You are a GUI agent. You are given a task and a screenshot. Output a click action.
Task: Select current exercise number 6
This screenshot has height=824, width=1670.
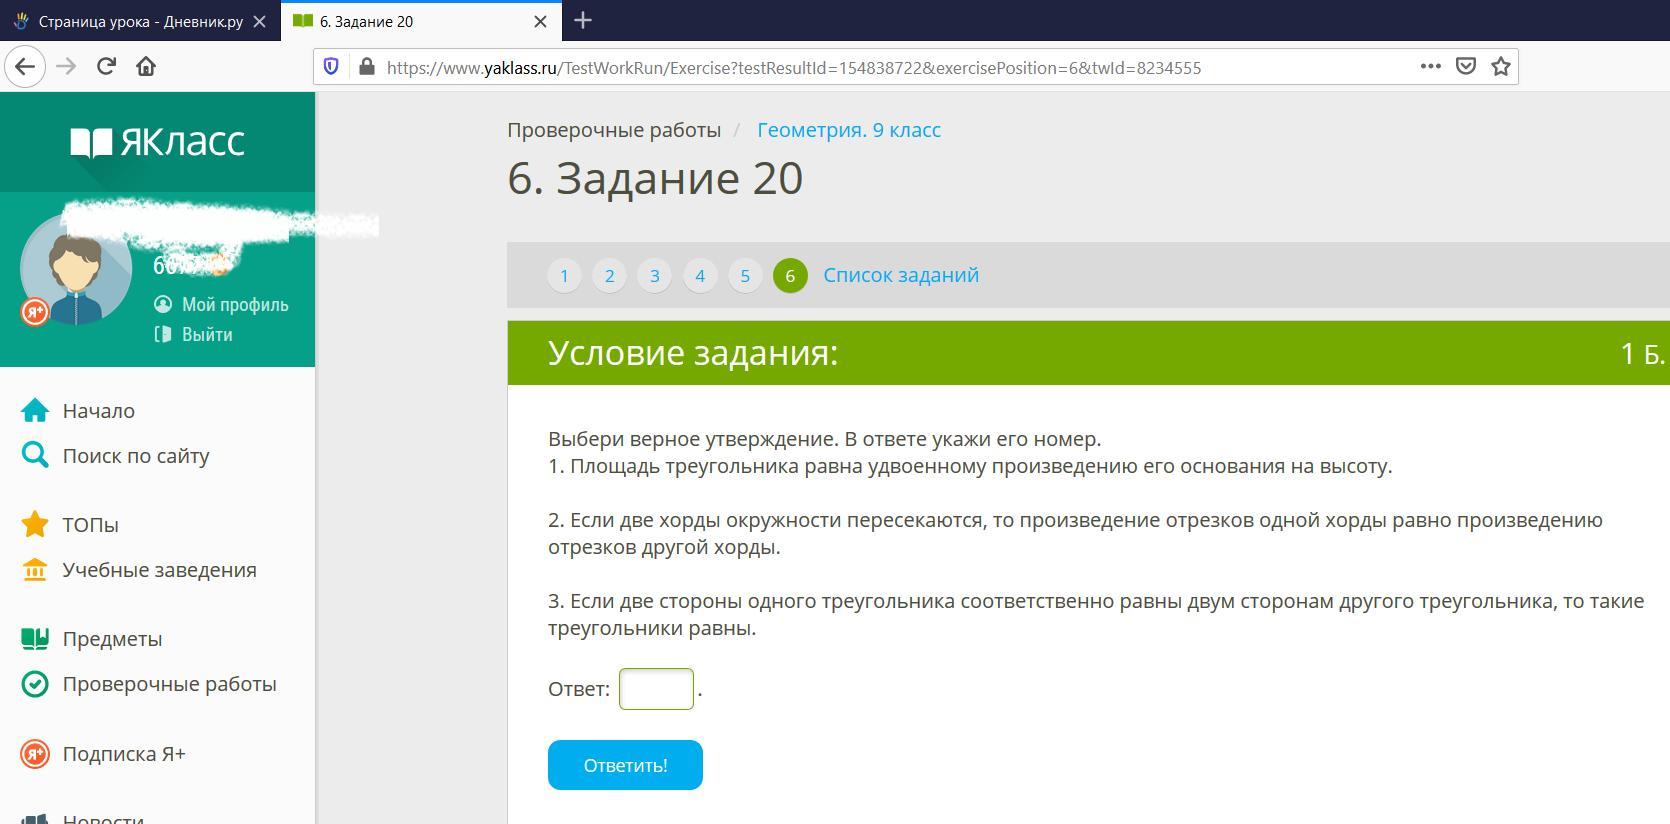point(790,275)
